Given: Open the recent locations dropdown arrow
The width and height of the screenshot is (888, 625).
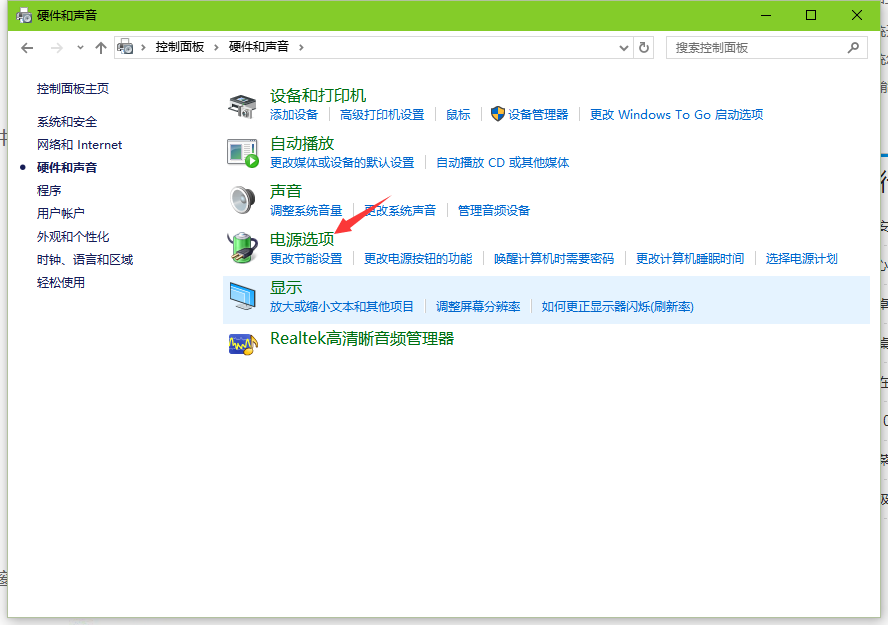Looking at the screenshot, I should pos(79,47).
